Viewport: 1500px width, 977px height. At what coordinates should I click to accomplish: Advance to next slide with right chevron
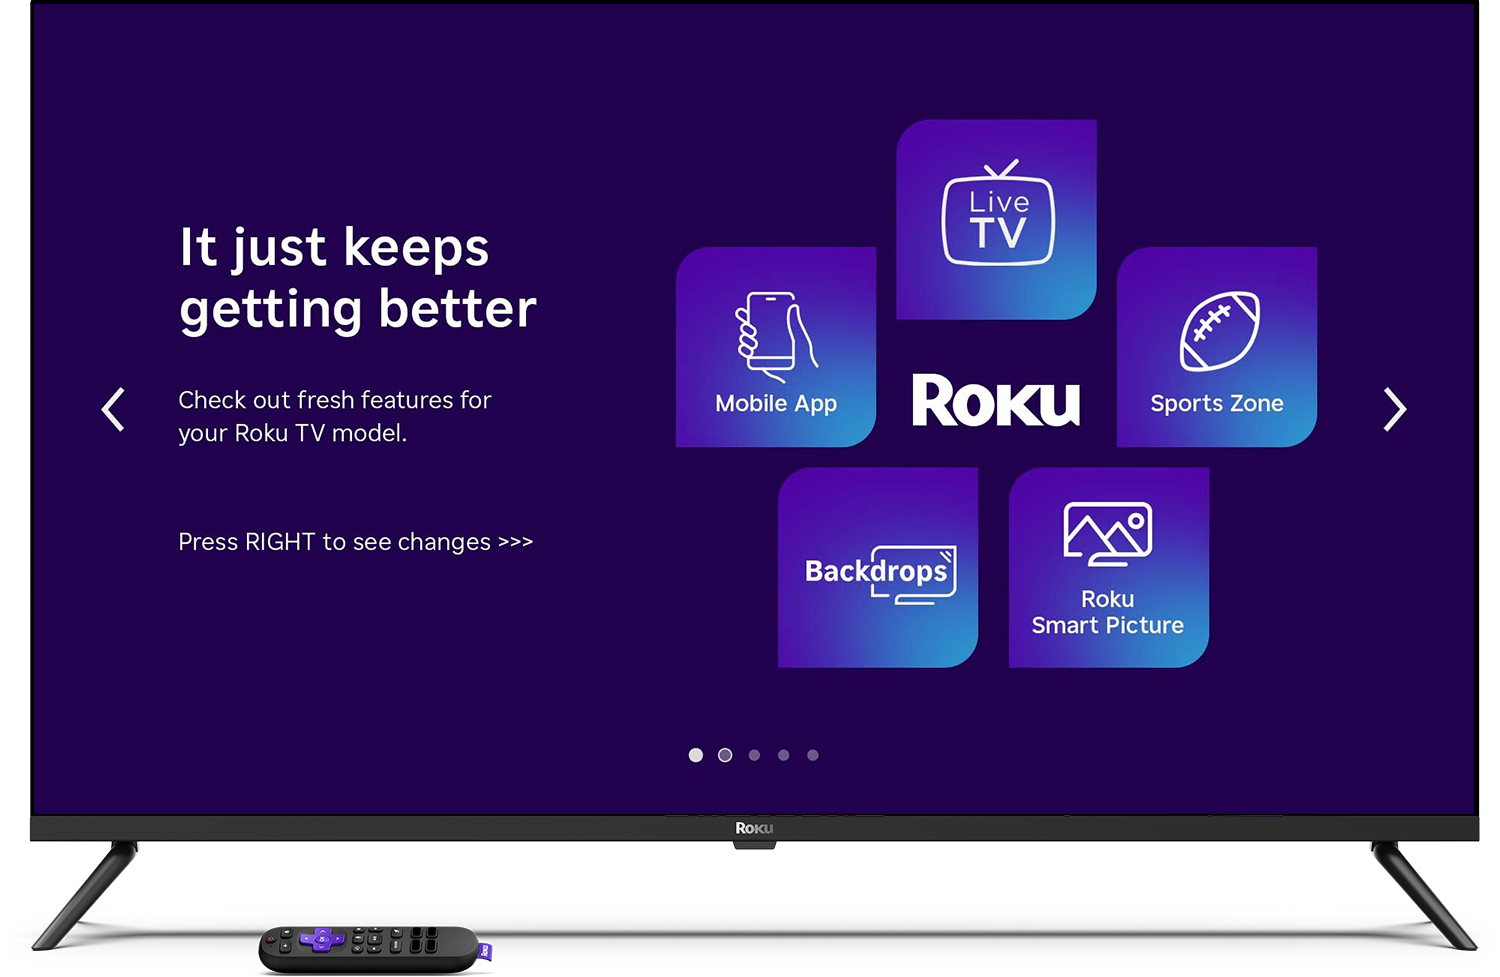pos(1394,409)
